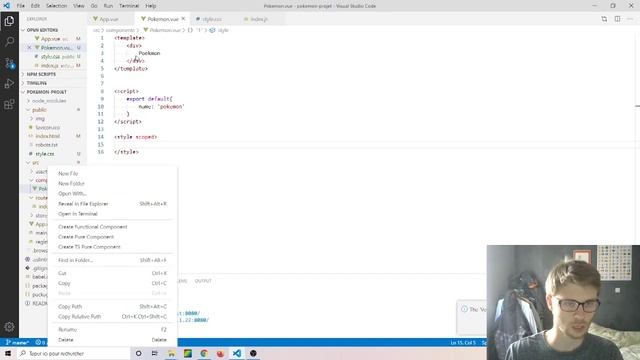640x360 pixels.
Task: Open index.html in file tree
Action: [53, 136]
